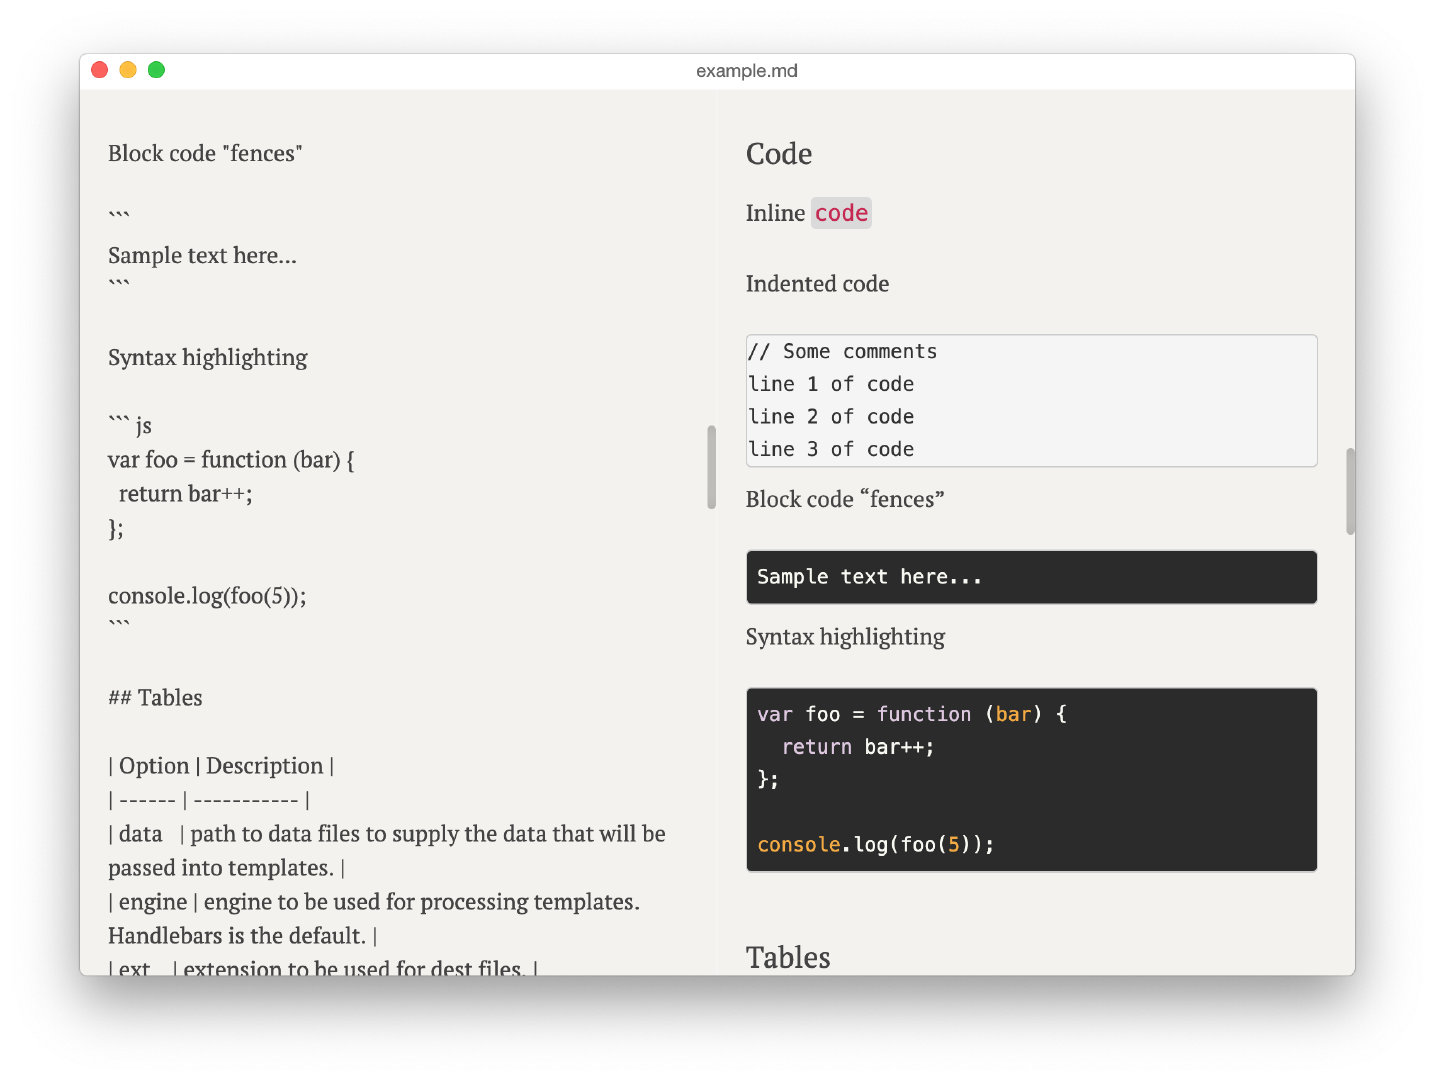Click 'Block code “fences”' in the preview
The width and height of the screenshot is (1434, 1080).
point(845,499)
